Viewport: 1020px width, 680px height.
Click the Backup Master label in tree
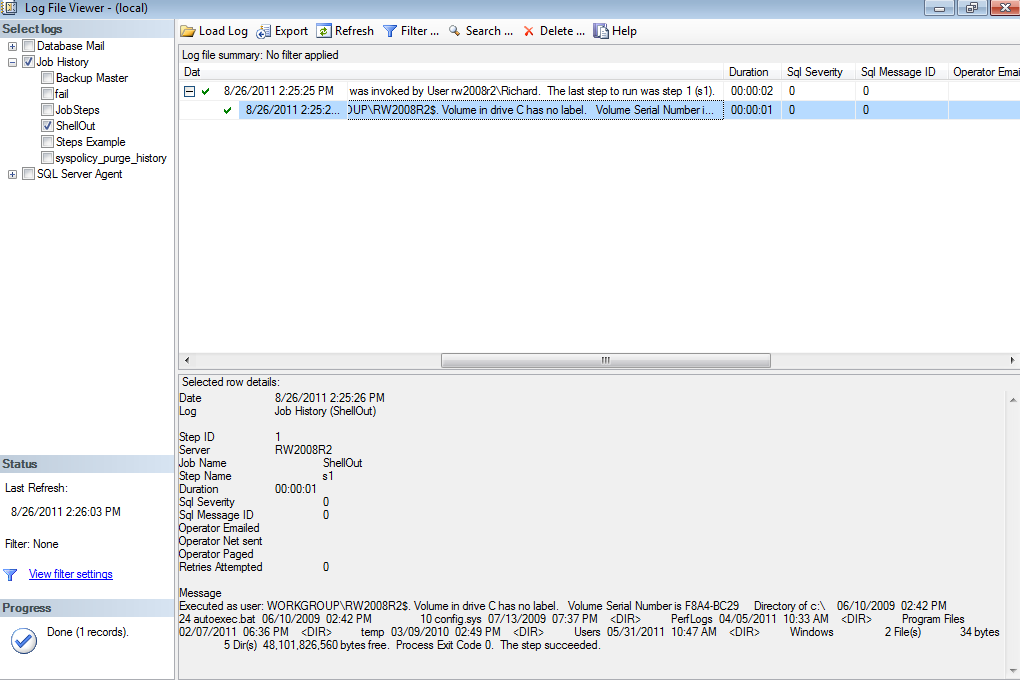92,77
